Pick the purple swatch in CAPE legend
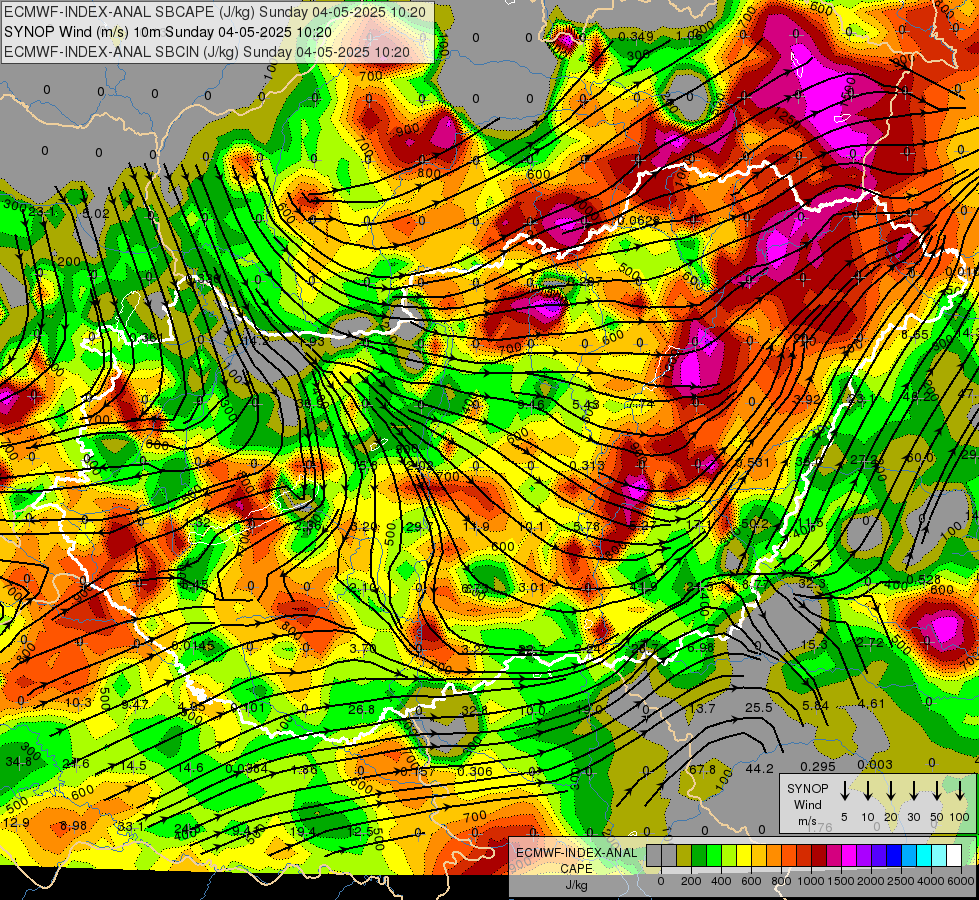Image resolution: width=979 pixels, height=900 pixels. click(863, 856)
